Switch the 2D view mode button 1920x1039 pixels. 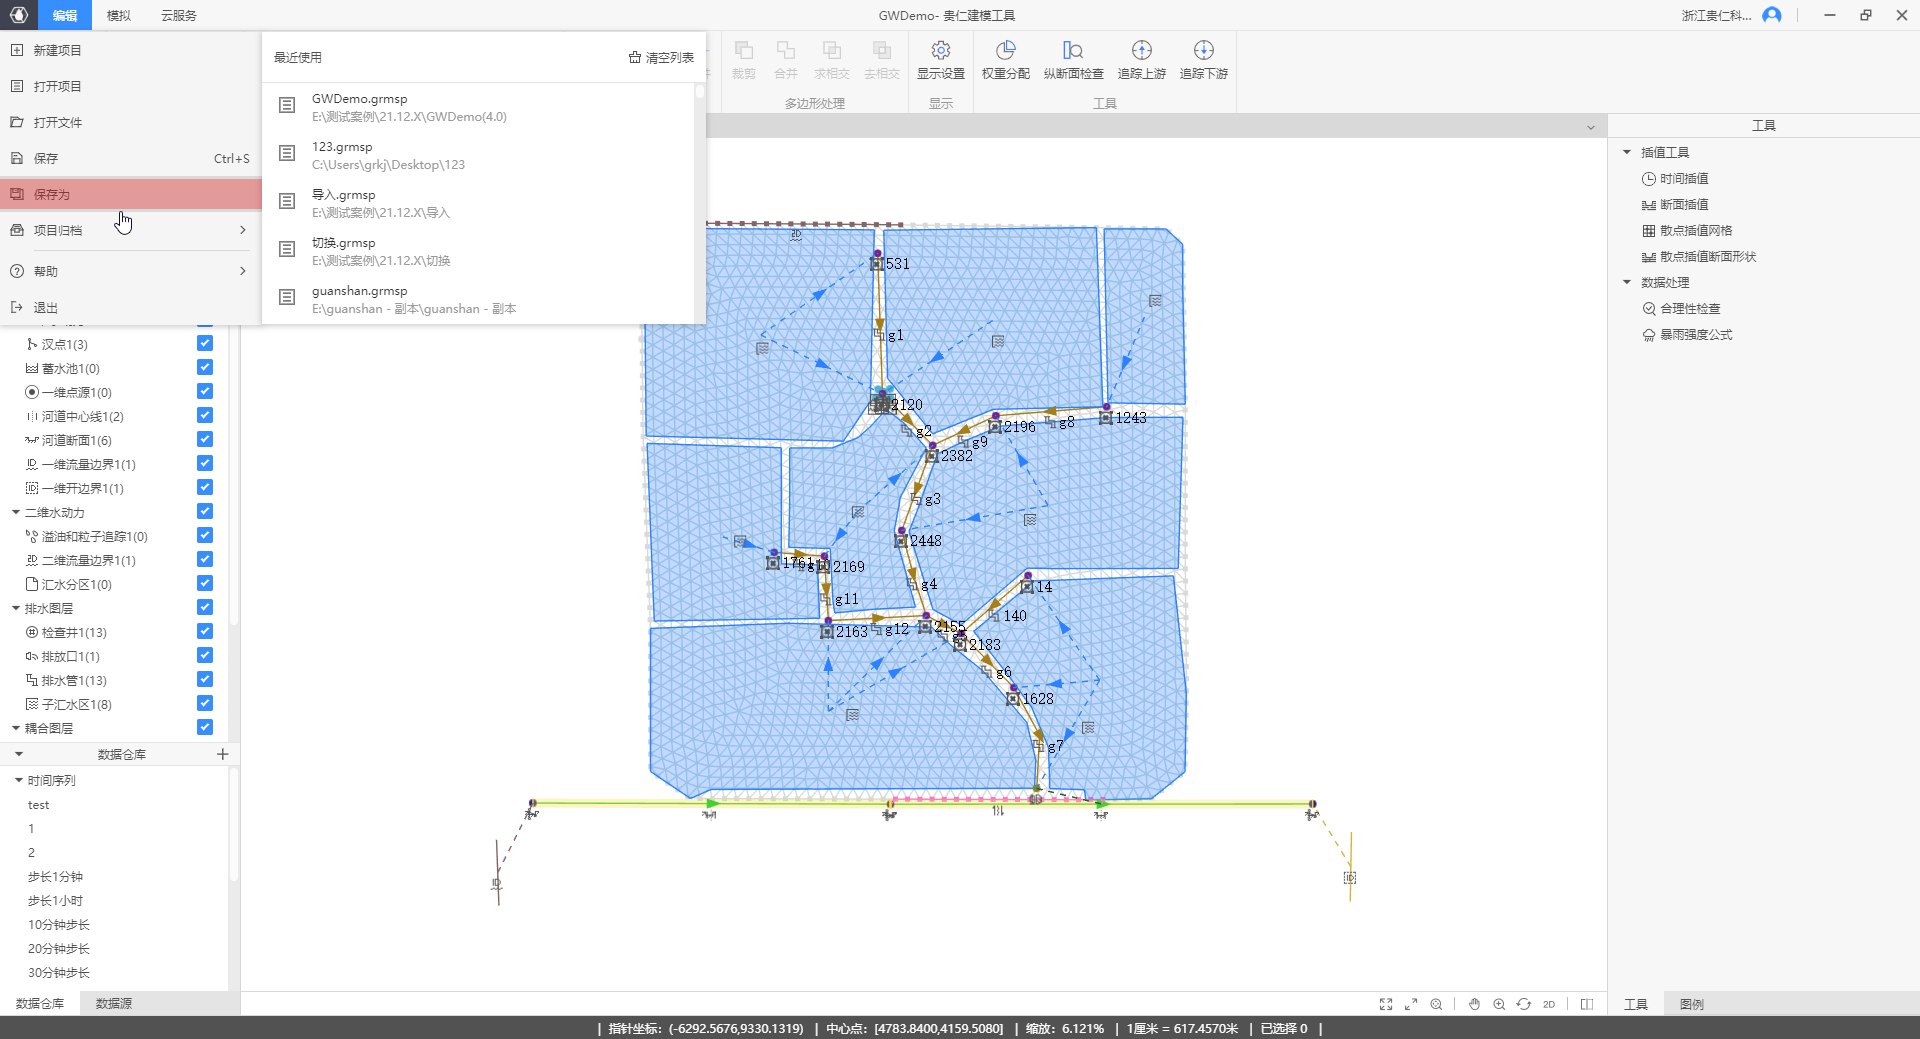point(1549,1004)
